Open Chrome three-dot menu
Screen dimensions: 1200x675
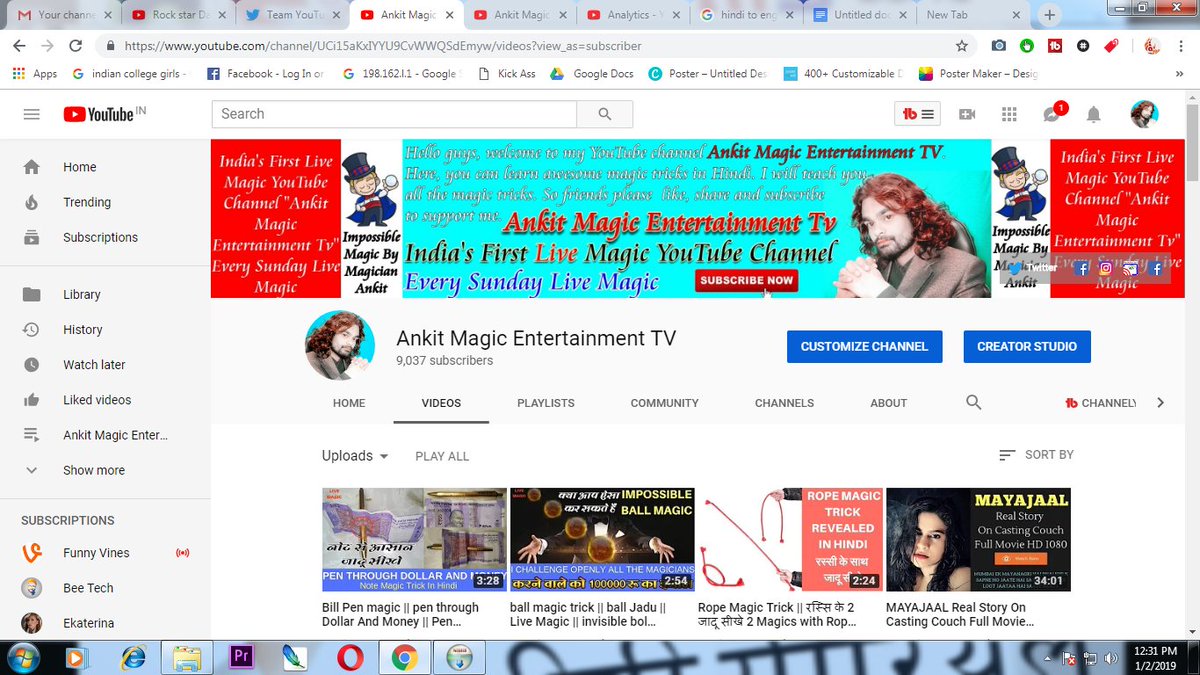point(1181,46)
